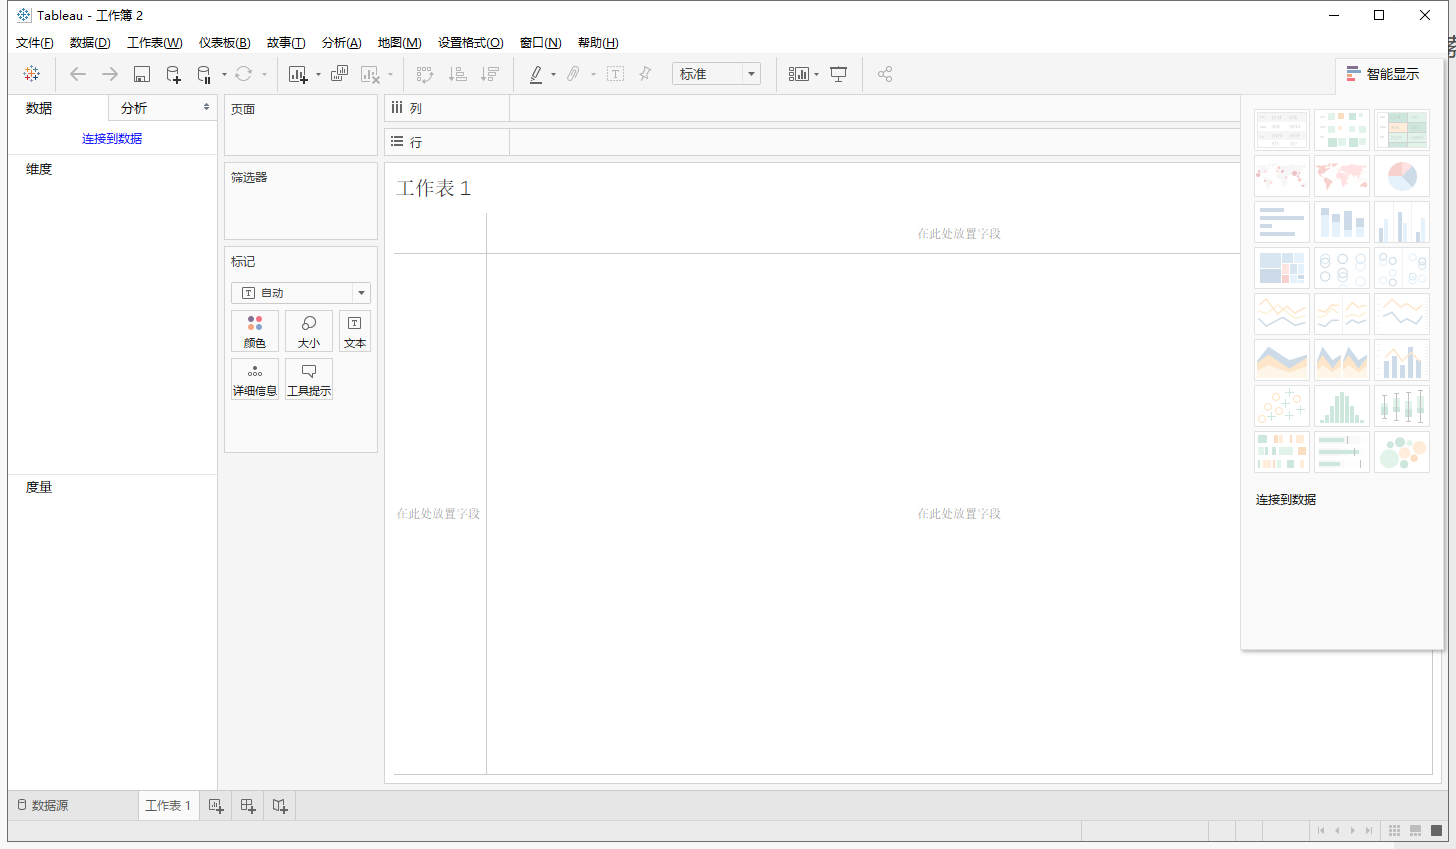
Task: Click the 连接到数据 link
Action: [x=112, y=138]
